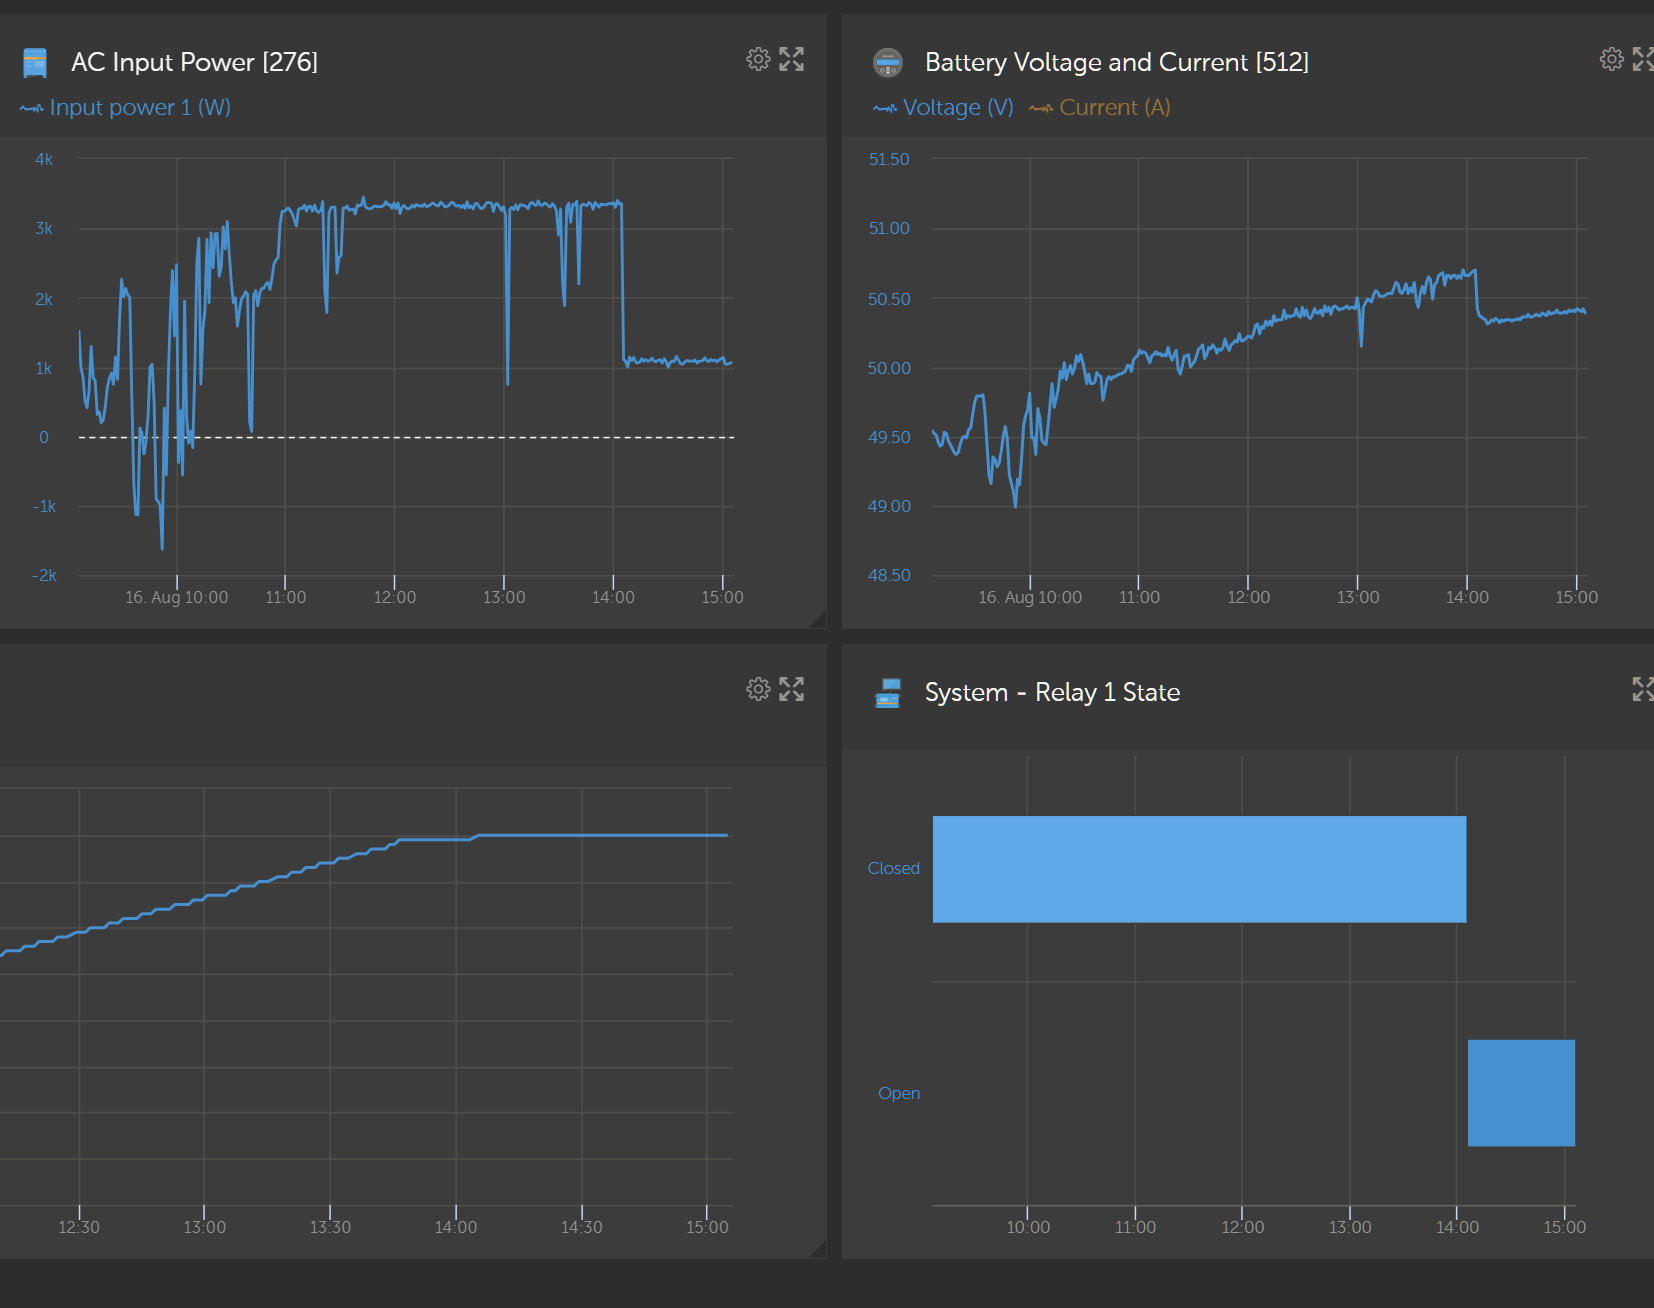Click the resize handle corner of AC Input Power widget

pyautogui.click(x=818, y=619)
